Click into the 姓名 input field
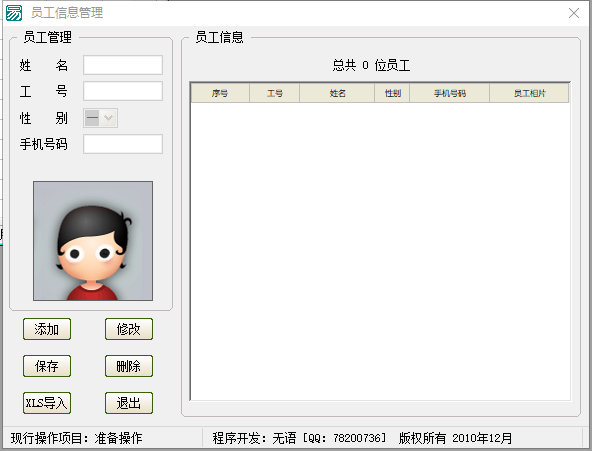This screenshot has height=451, width=592. coord(123,65)
